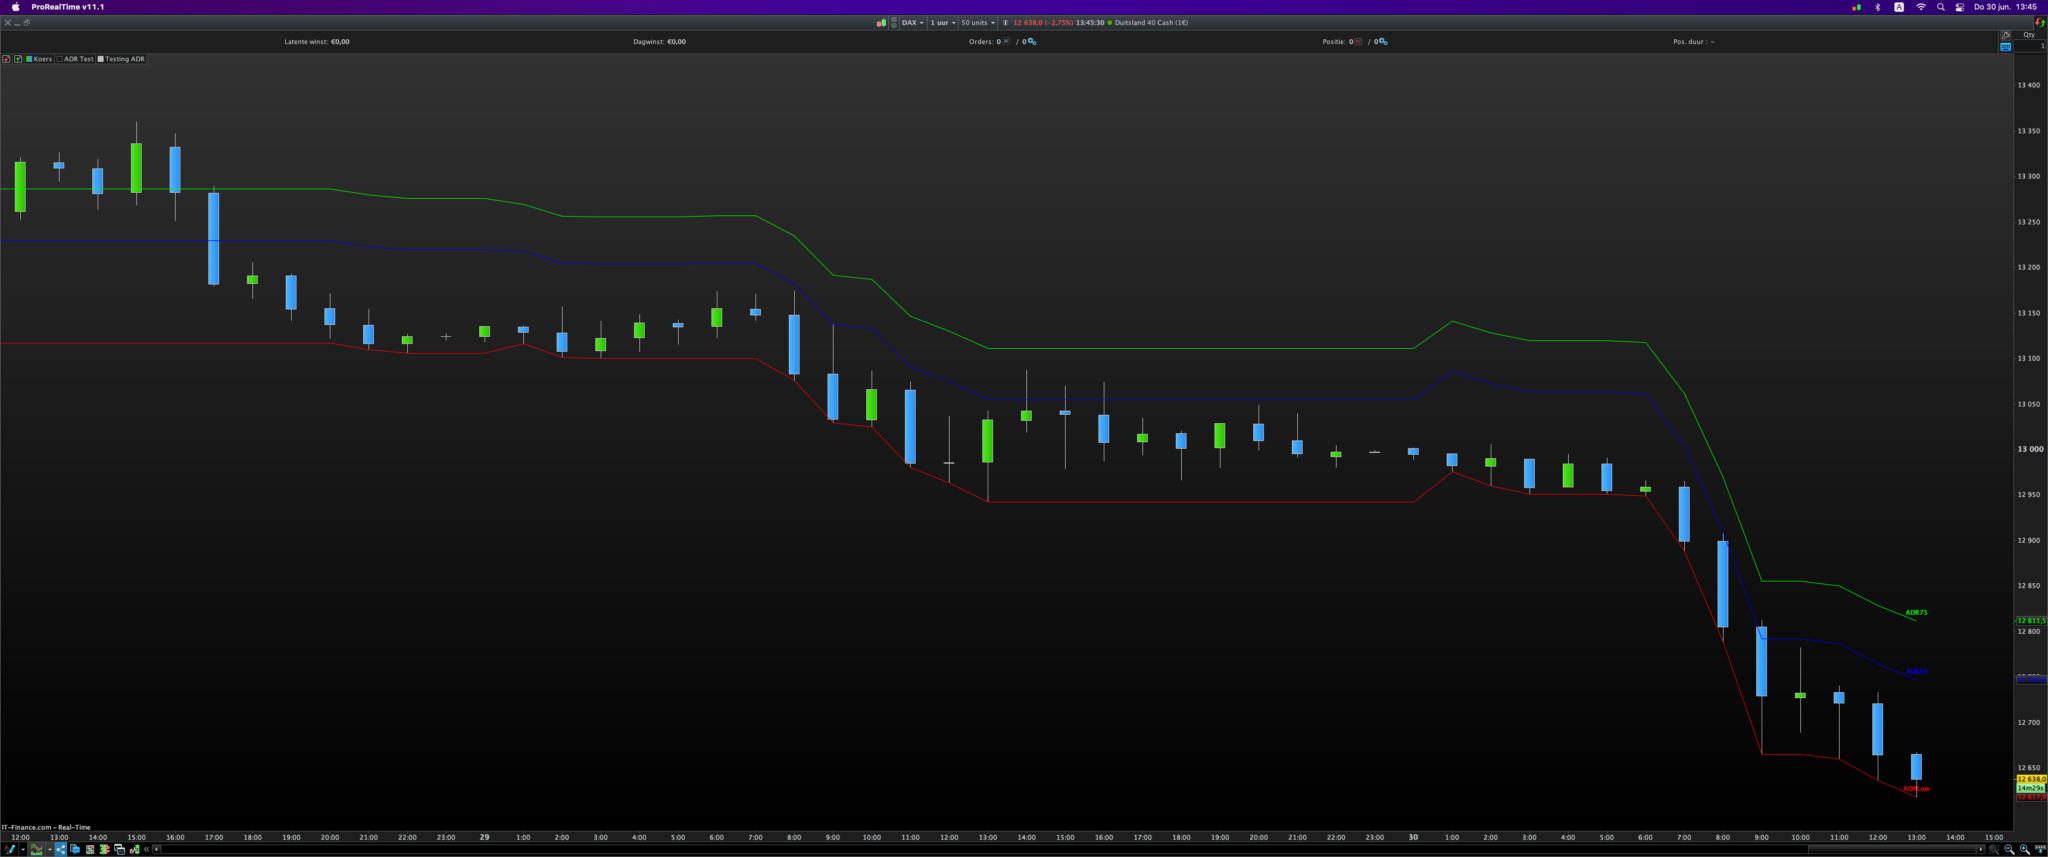Click the 14m29s candle countdown label

2030,788
